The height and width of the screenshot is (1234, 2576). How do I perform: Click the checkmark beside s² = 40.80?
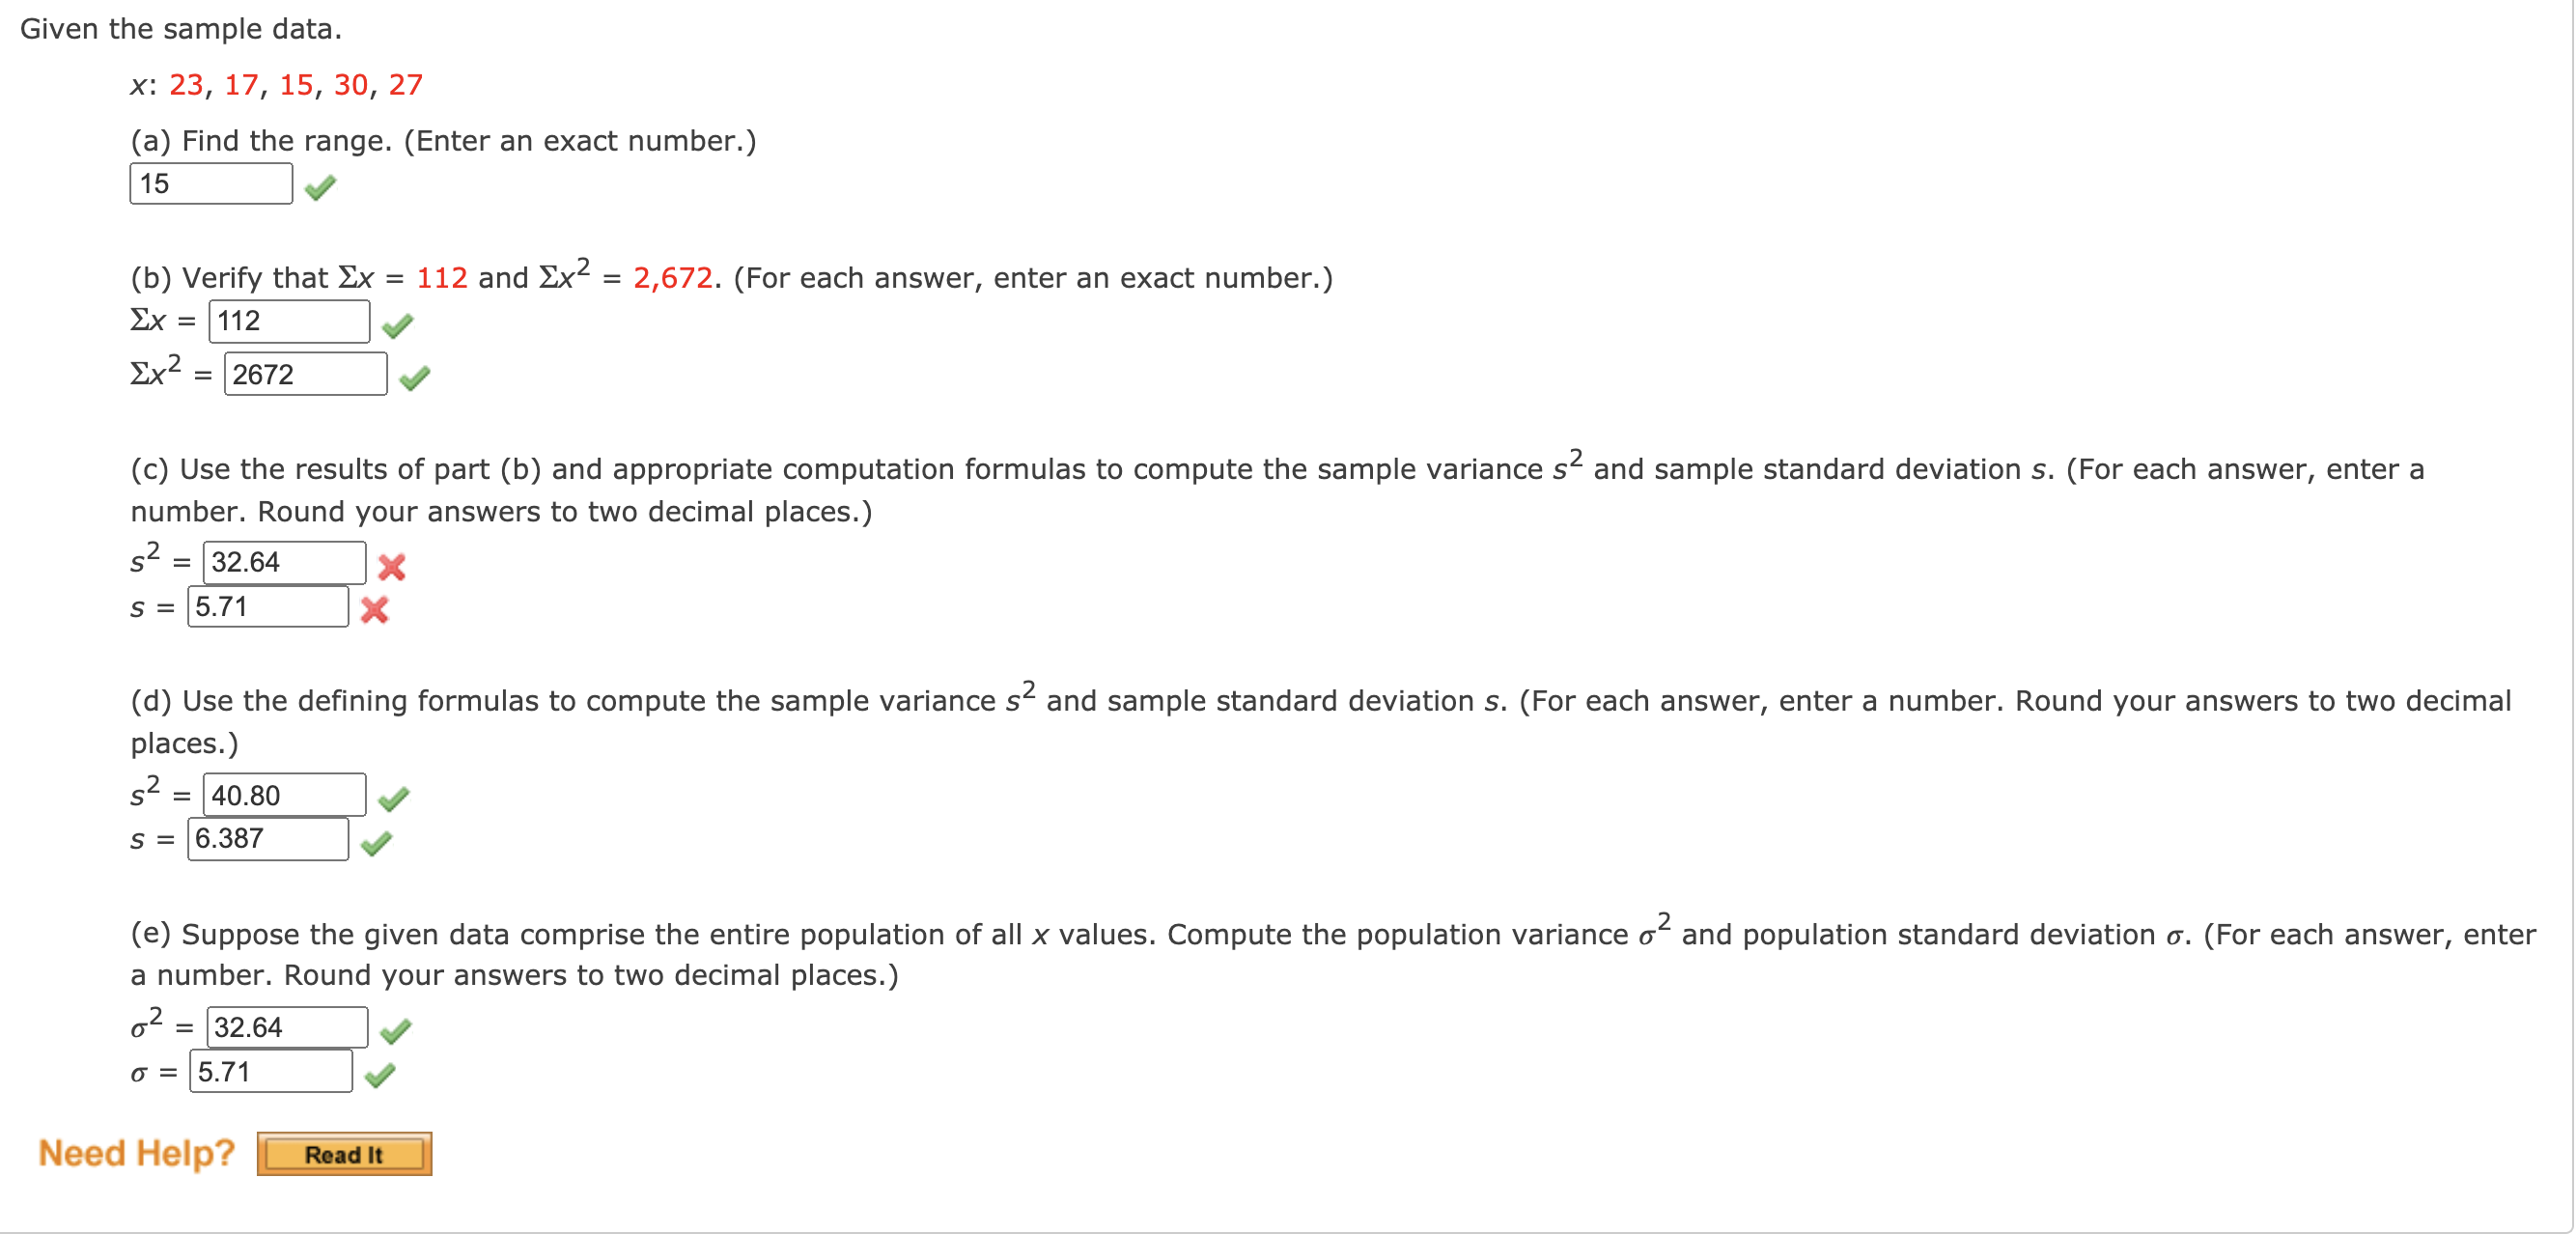tap(396, 800)
